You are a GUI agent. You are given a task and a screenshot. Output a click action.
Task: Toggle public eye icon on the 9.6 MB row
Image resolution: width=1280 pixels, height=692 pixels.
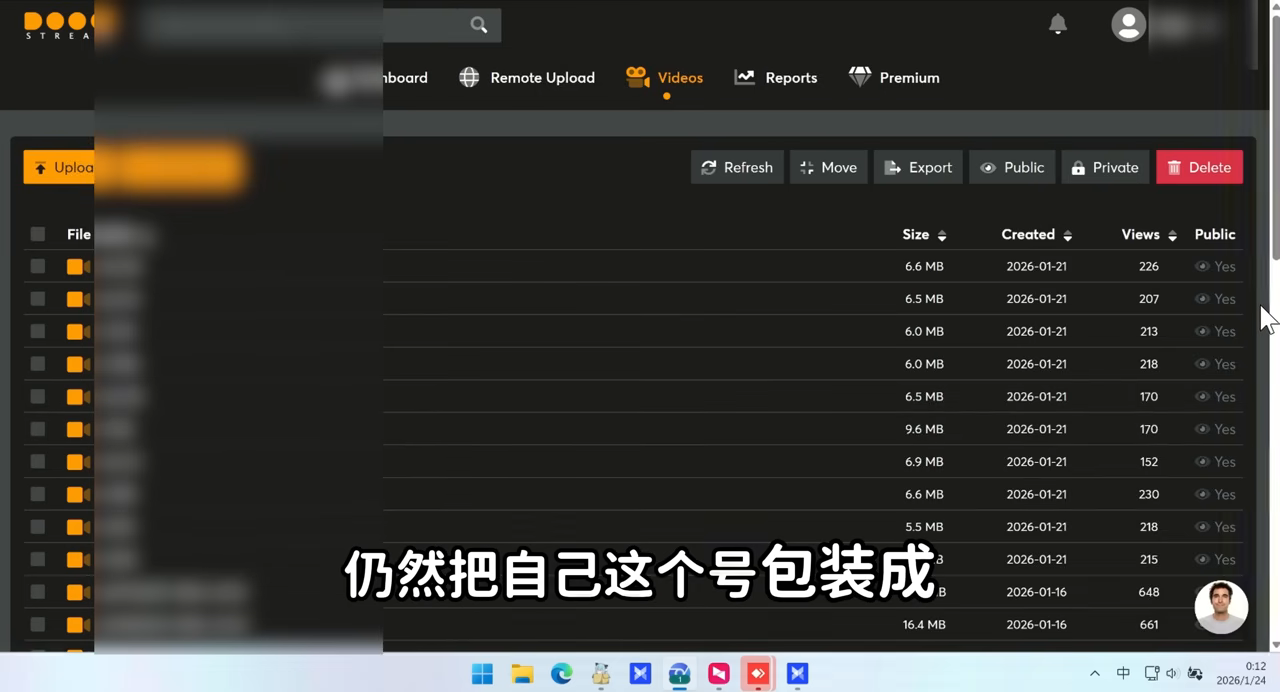coord(1202,429)
